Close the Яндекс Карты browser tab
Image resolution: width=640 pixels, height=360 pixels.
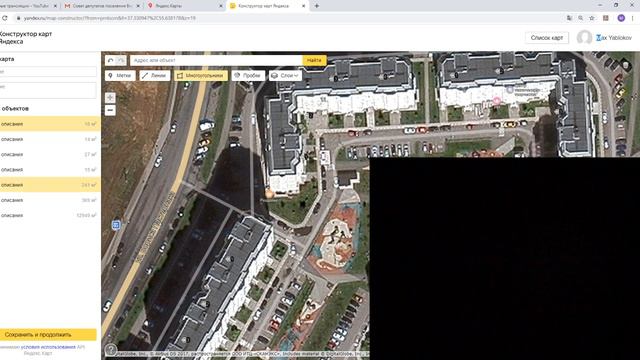(x=221, y=6)
